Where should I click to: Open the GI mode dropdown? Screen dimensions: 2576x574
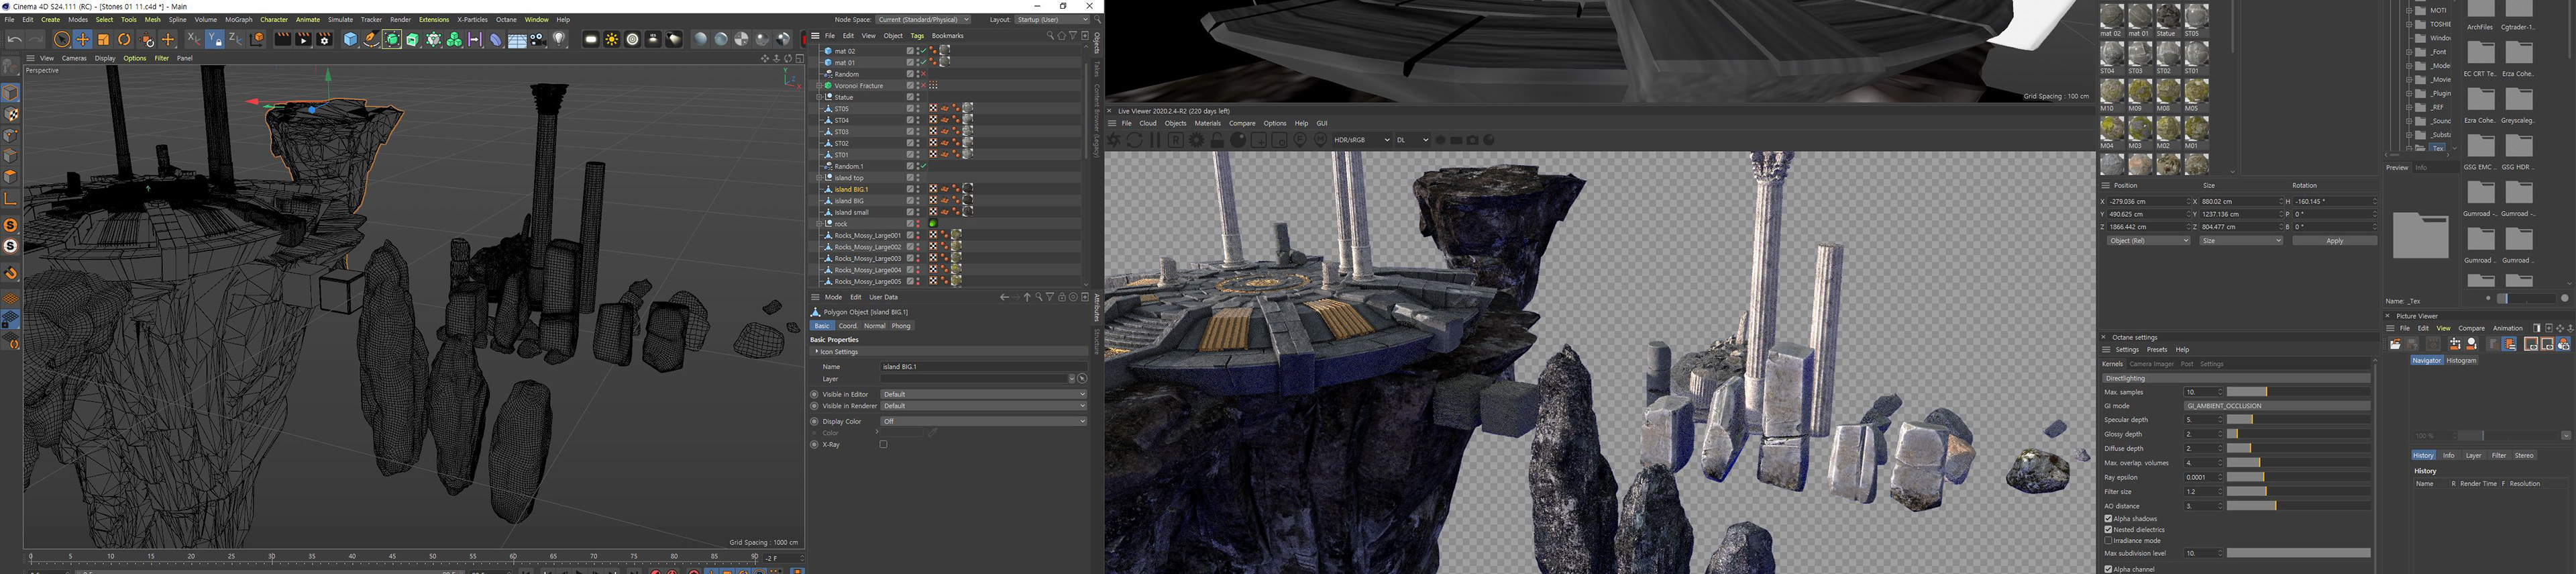2276,406
